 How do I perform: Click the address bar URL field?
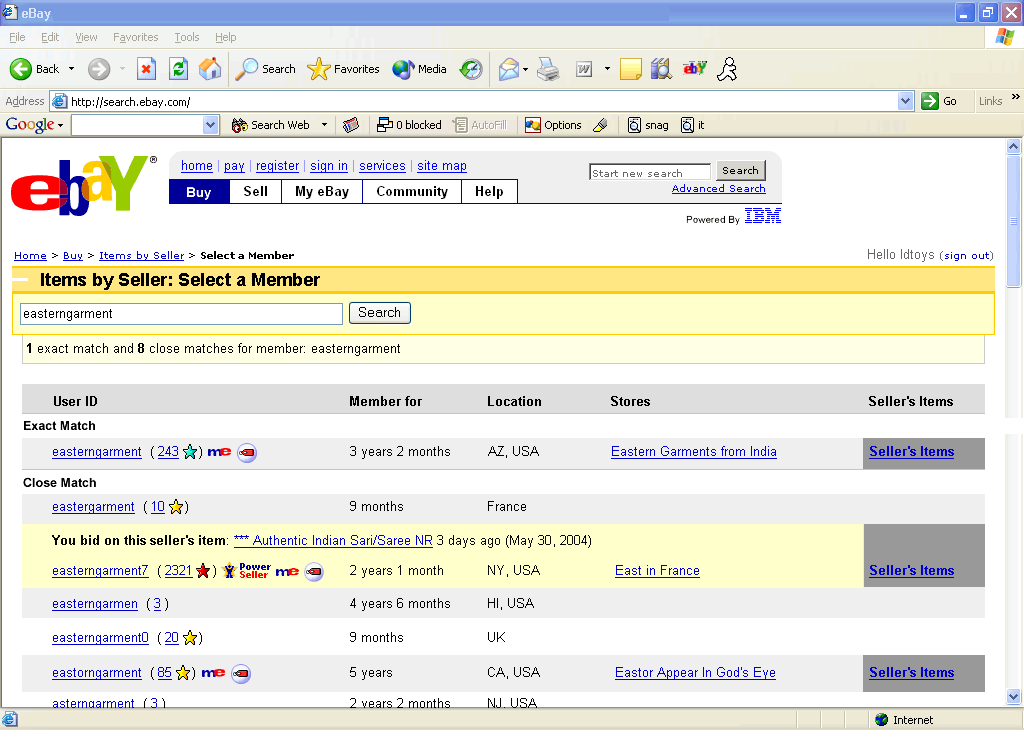(473, 101)
